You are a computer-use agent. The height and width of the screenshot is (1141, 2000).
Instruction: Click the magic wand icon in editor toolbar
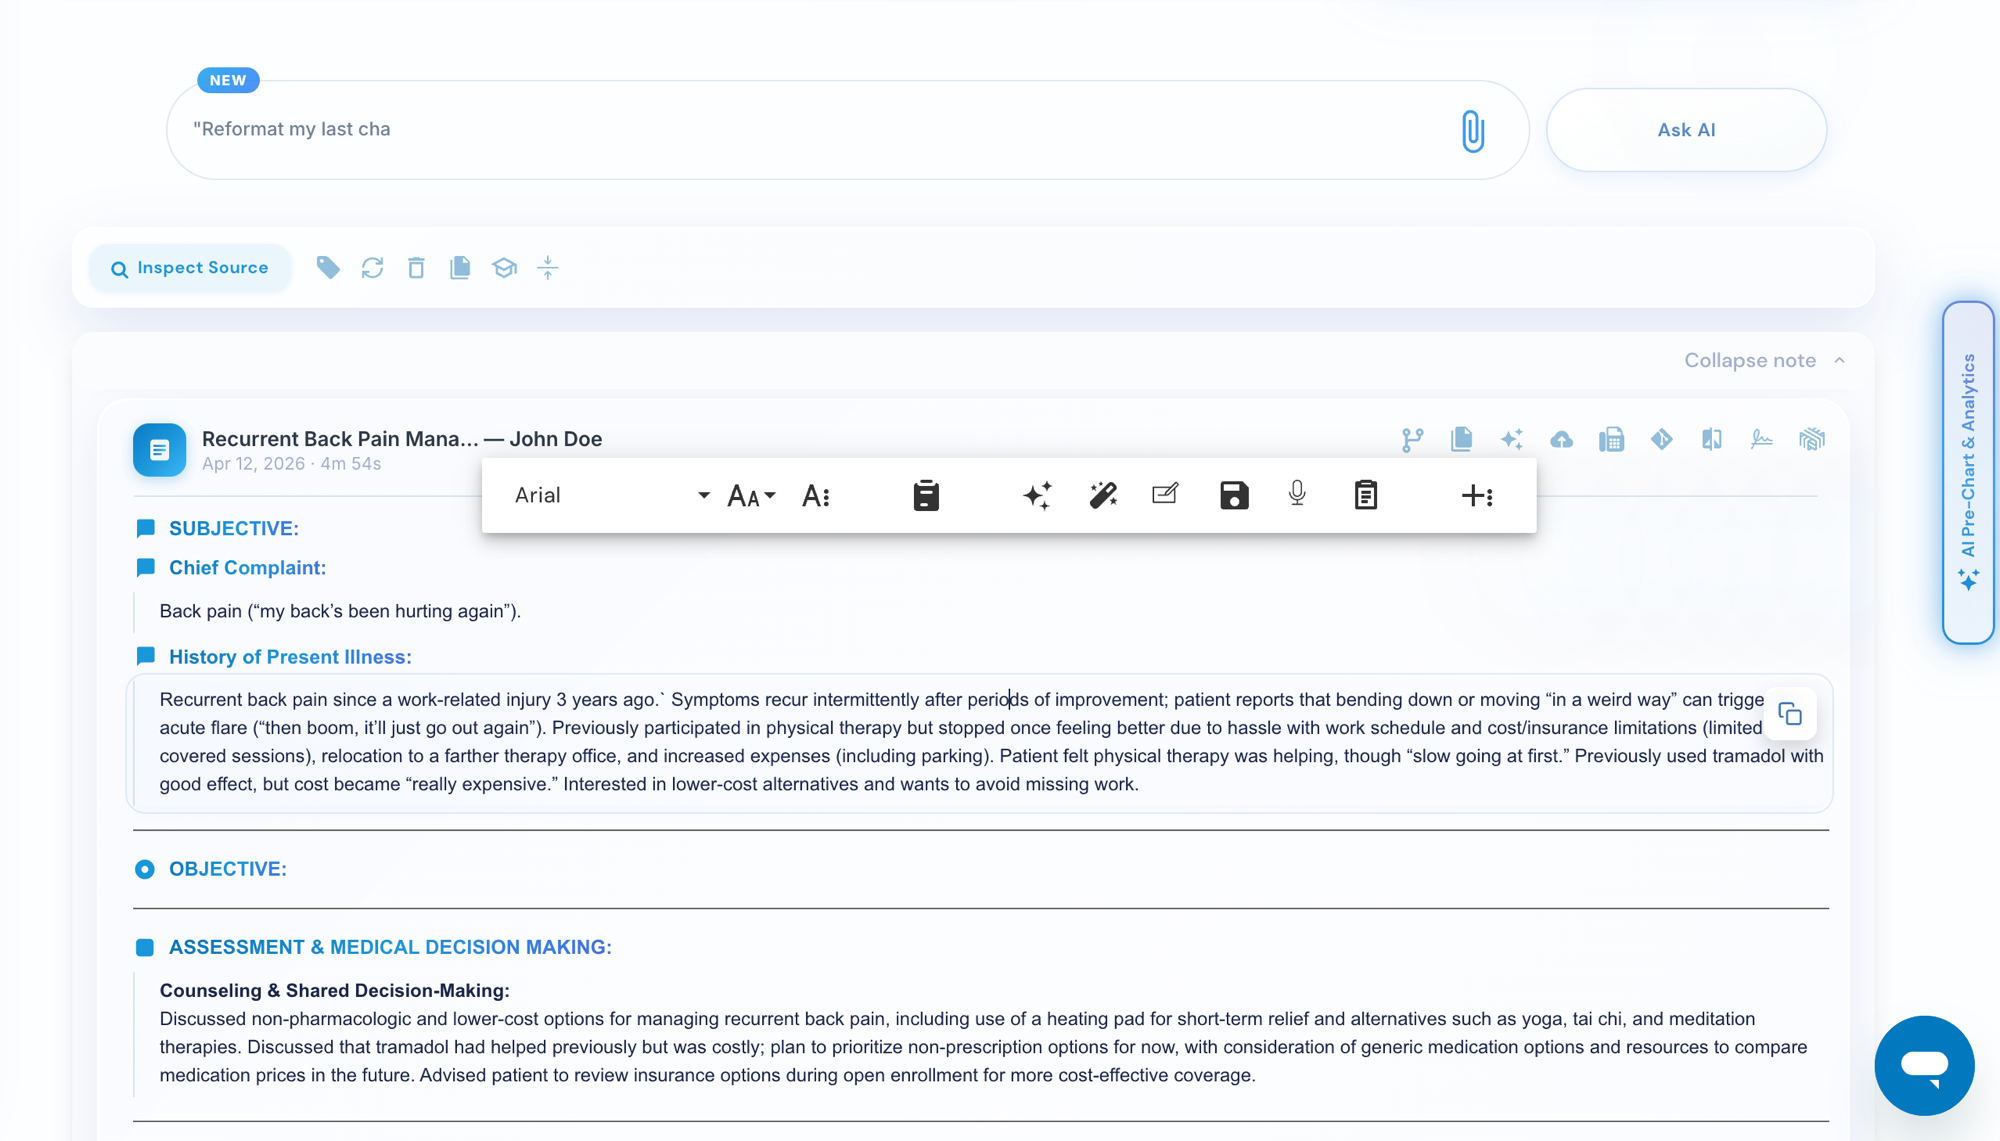1103,495
